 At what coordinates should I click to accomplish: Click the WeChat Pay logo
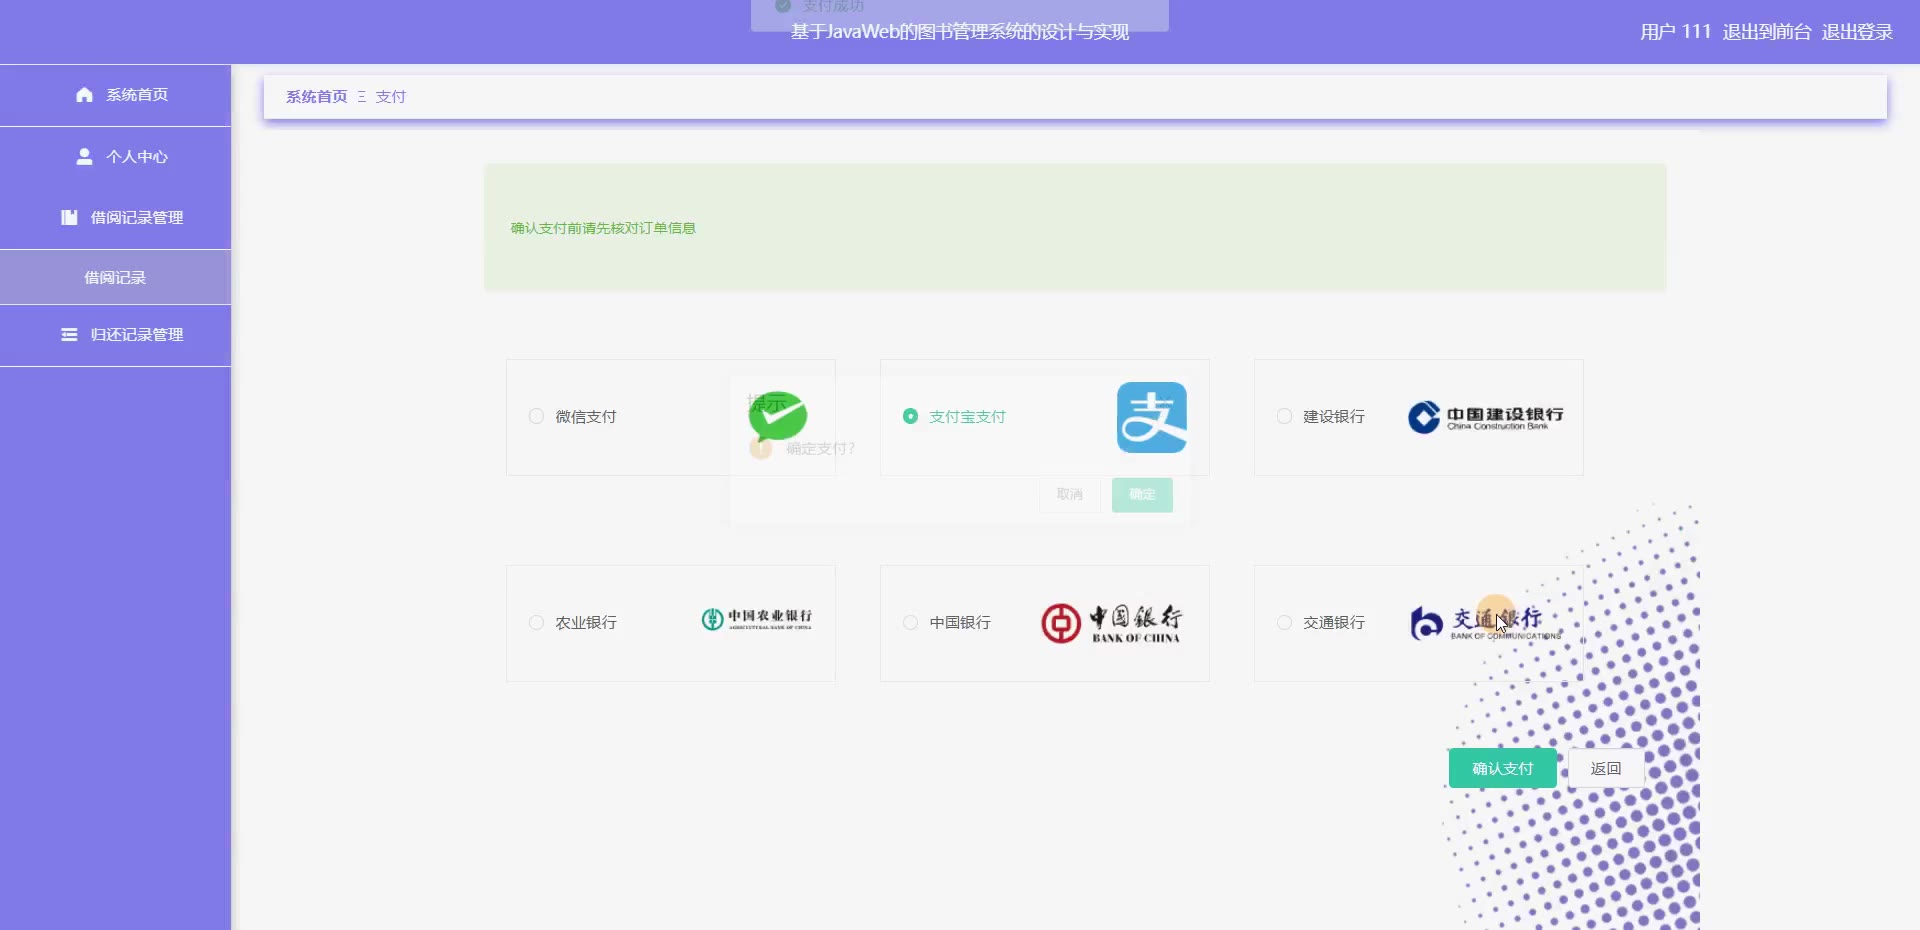pyautogui.click(x=778, y=417)
